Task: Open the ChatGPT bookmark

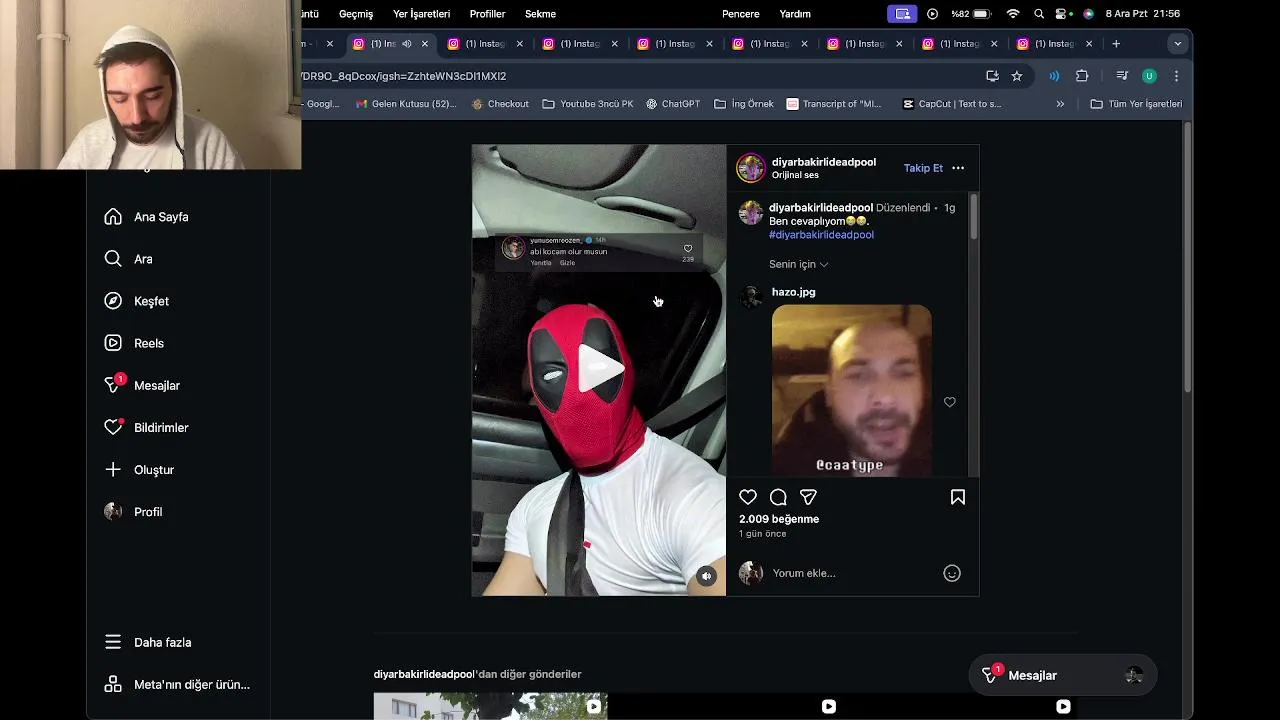Action: click(x=673, y=104)
